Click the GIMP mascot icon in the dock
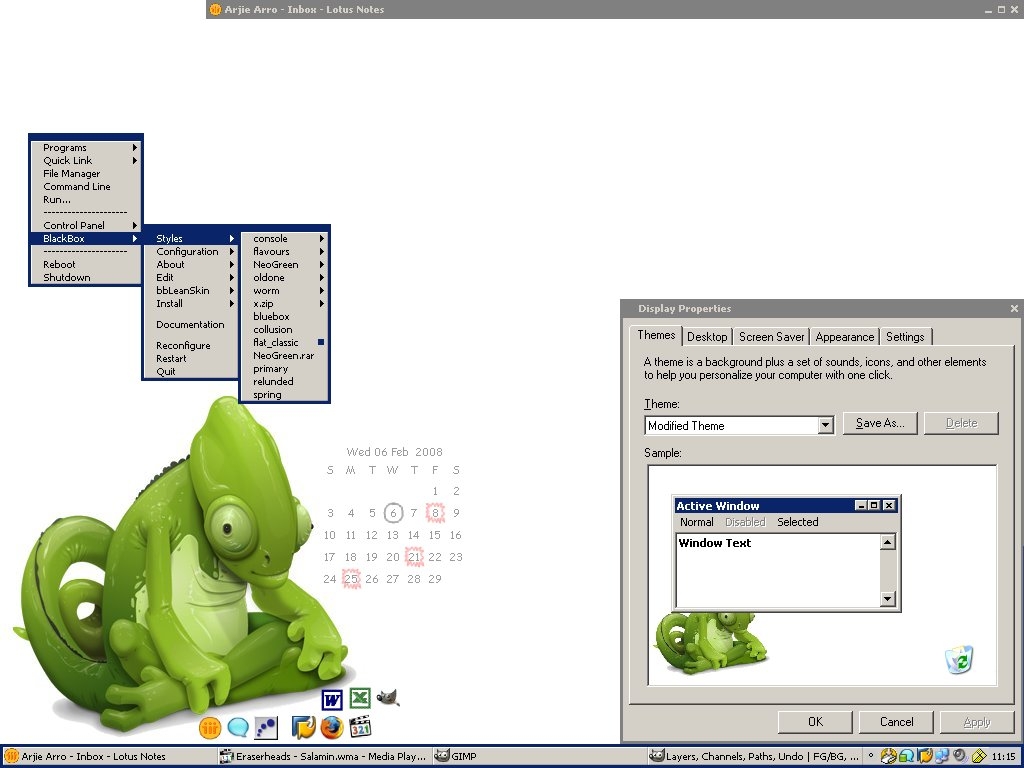 coord(388,698)
